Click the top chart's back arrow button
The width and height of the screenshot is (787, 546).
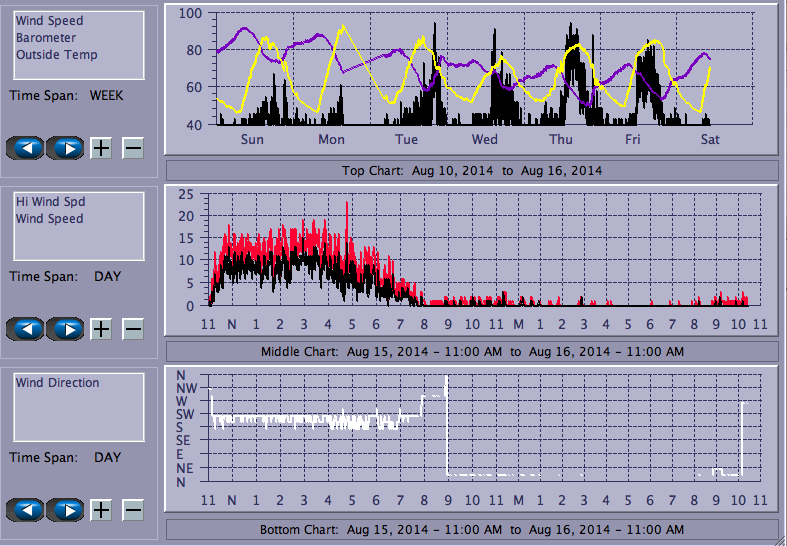tap(26, 148)
